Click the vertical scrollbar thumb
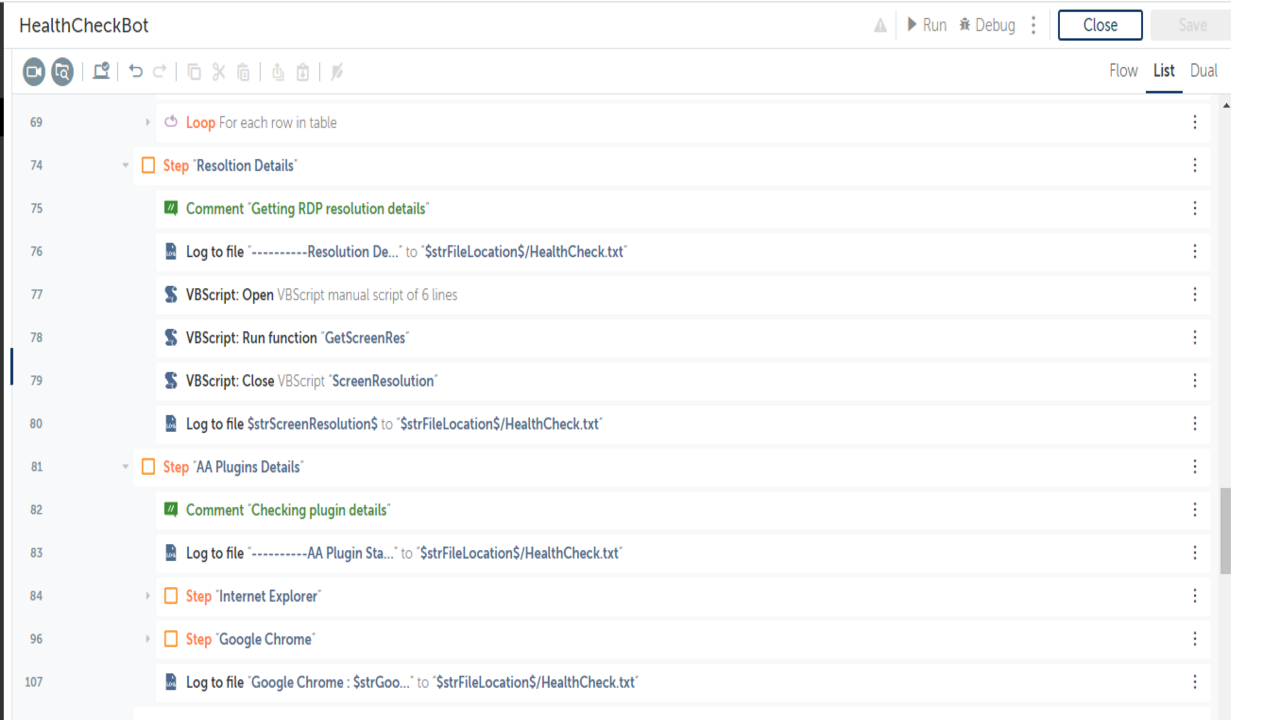1280x720 pixels. tap(1225, 530)
